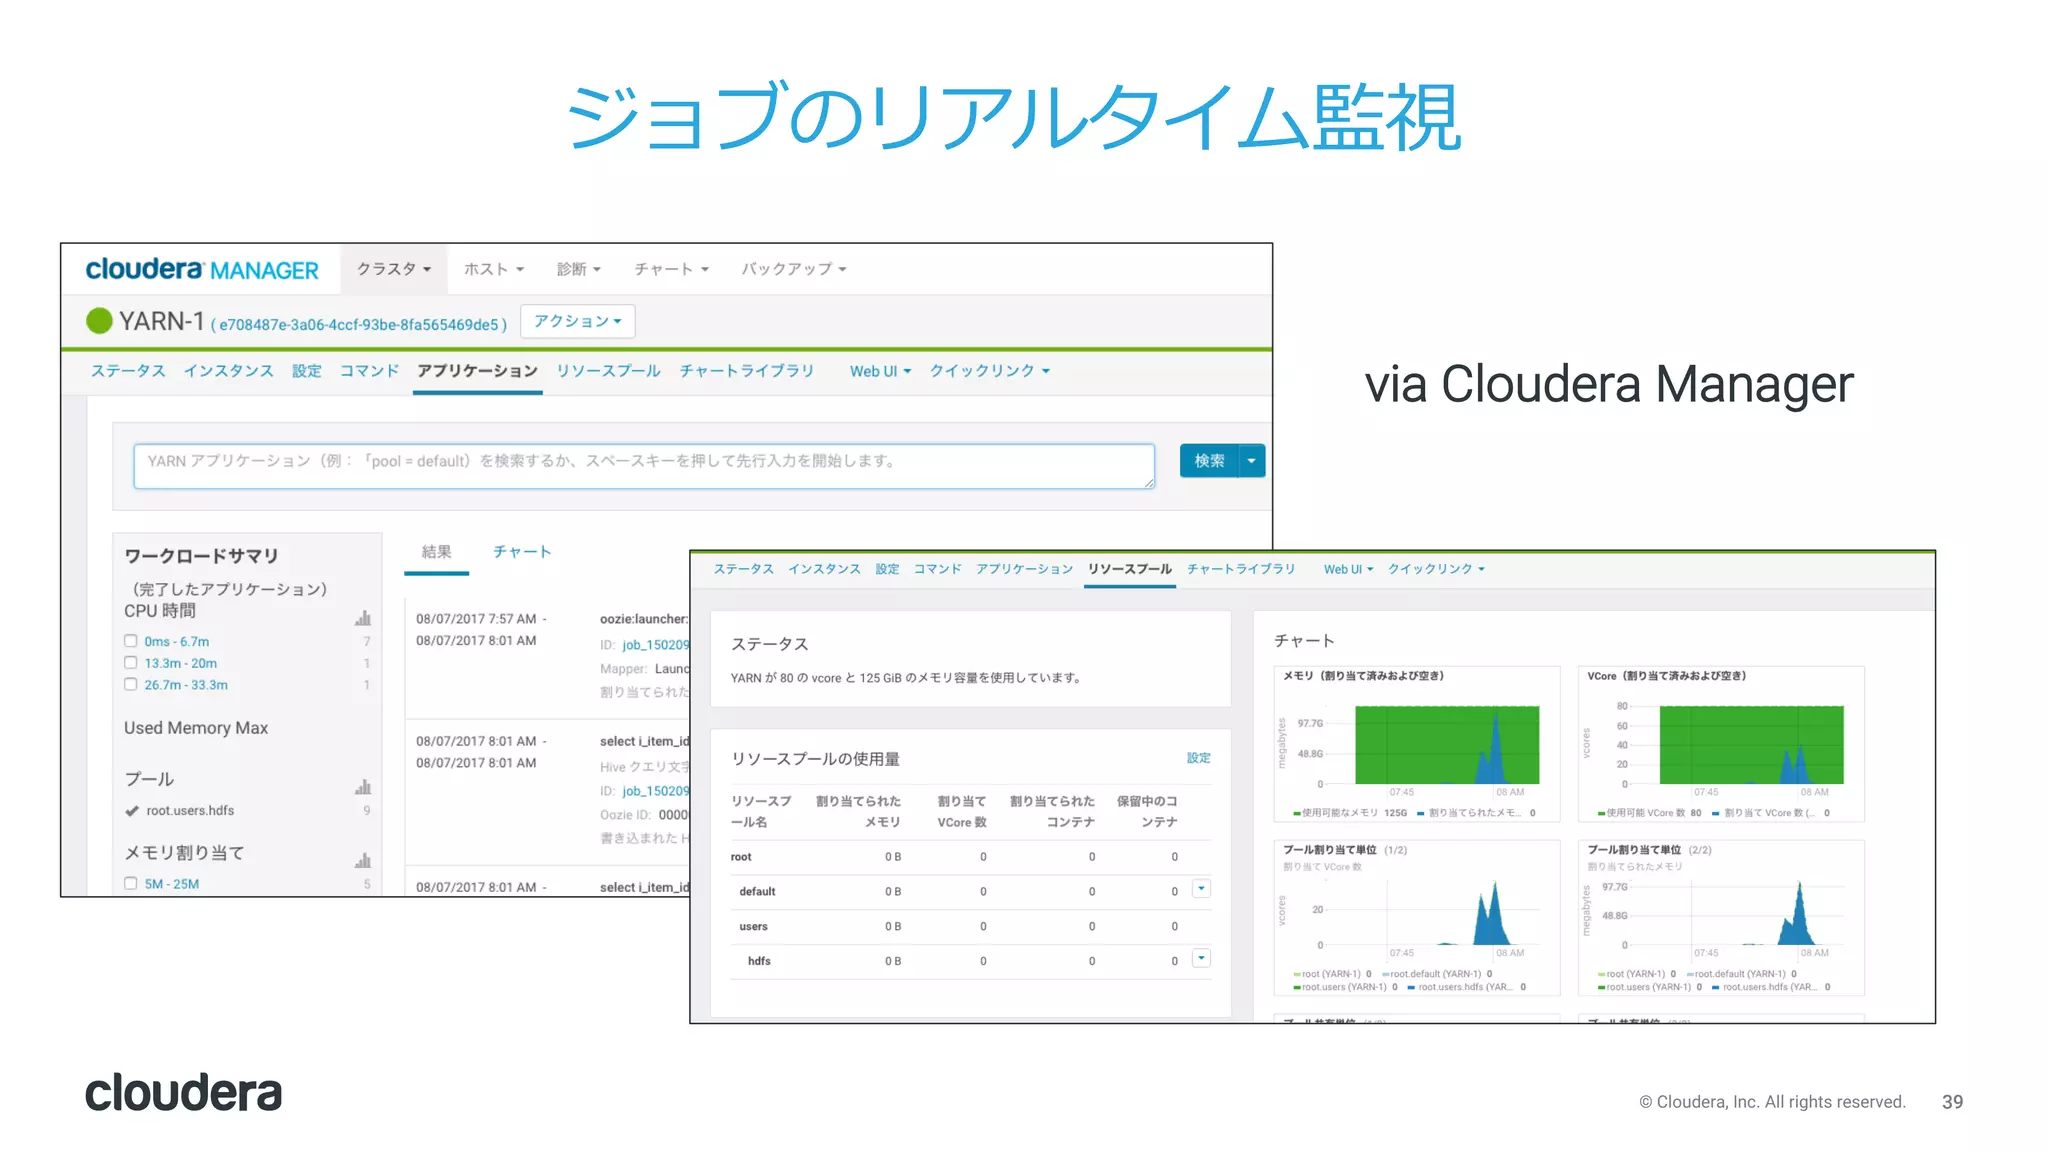This screenshot has width=2048, height=1152.
Task: Open the second job_150209 ID link
Action: 656,791
